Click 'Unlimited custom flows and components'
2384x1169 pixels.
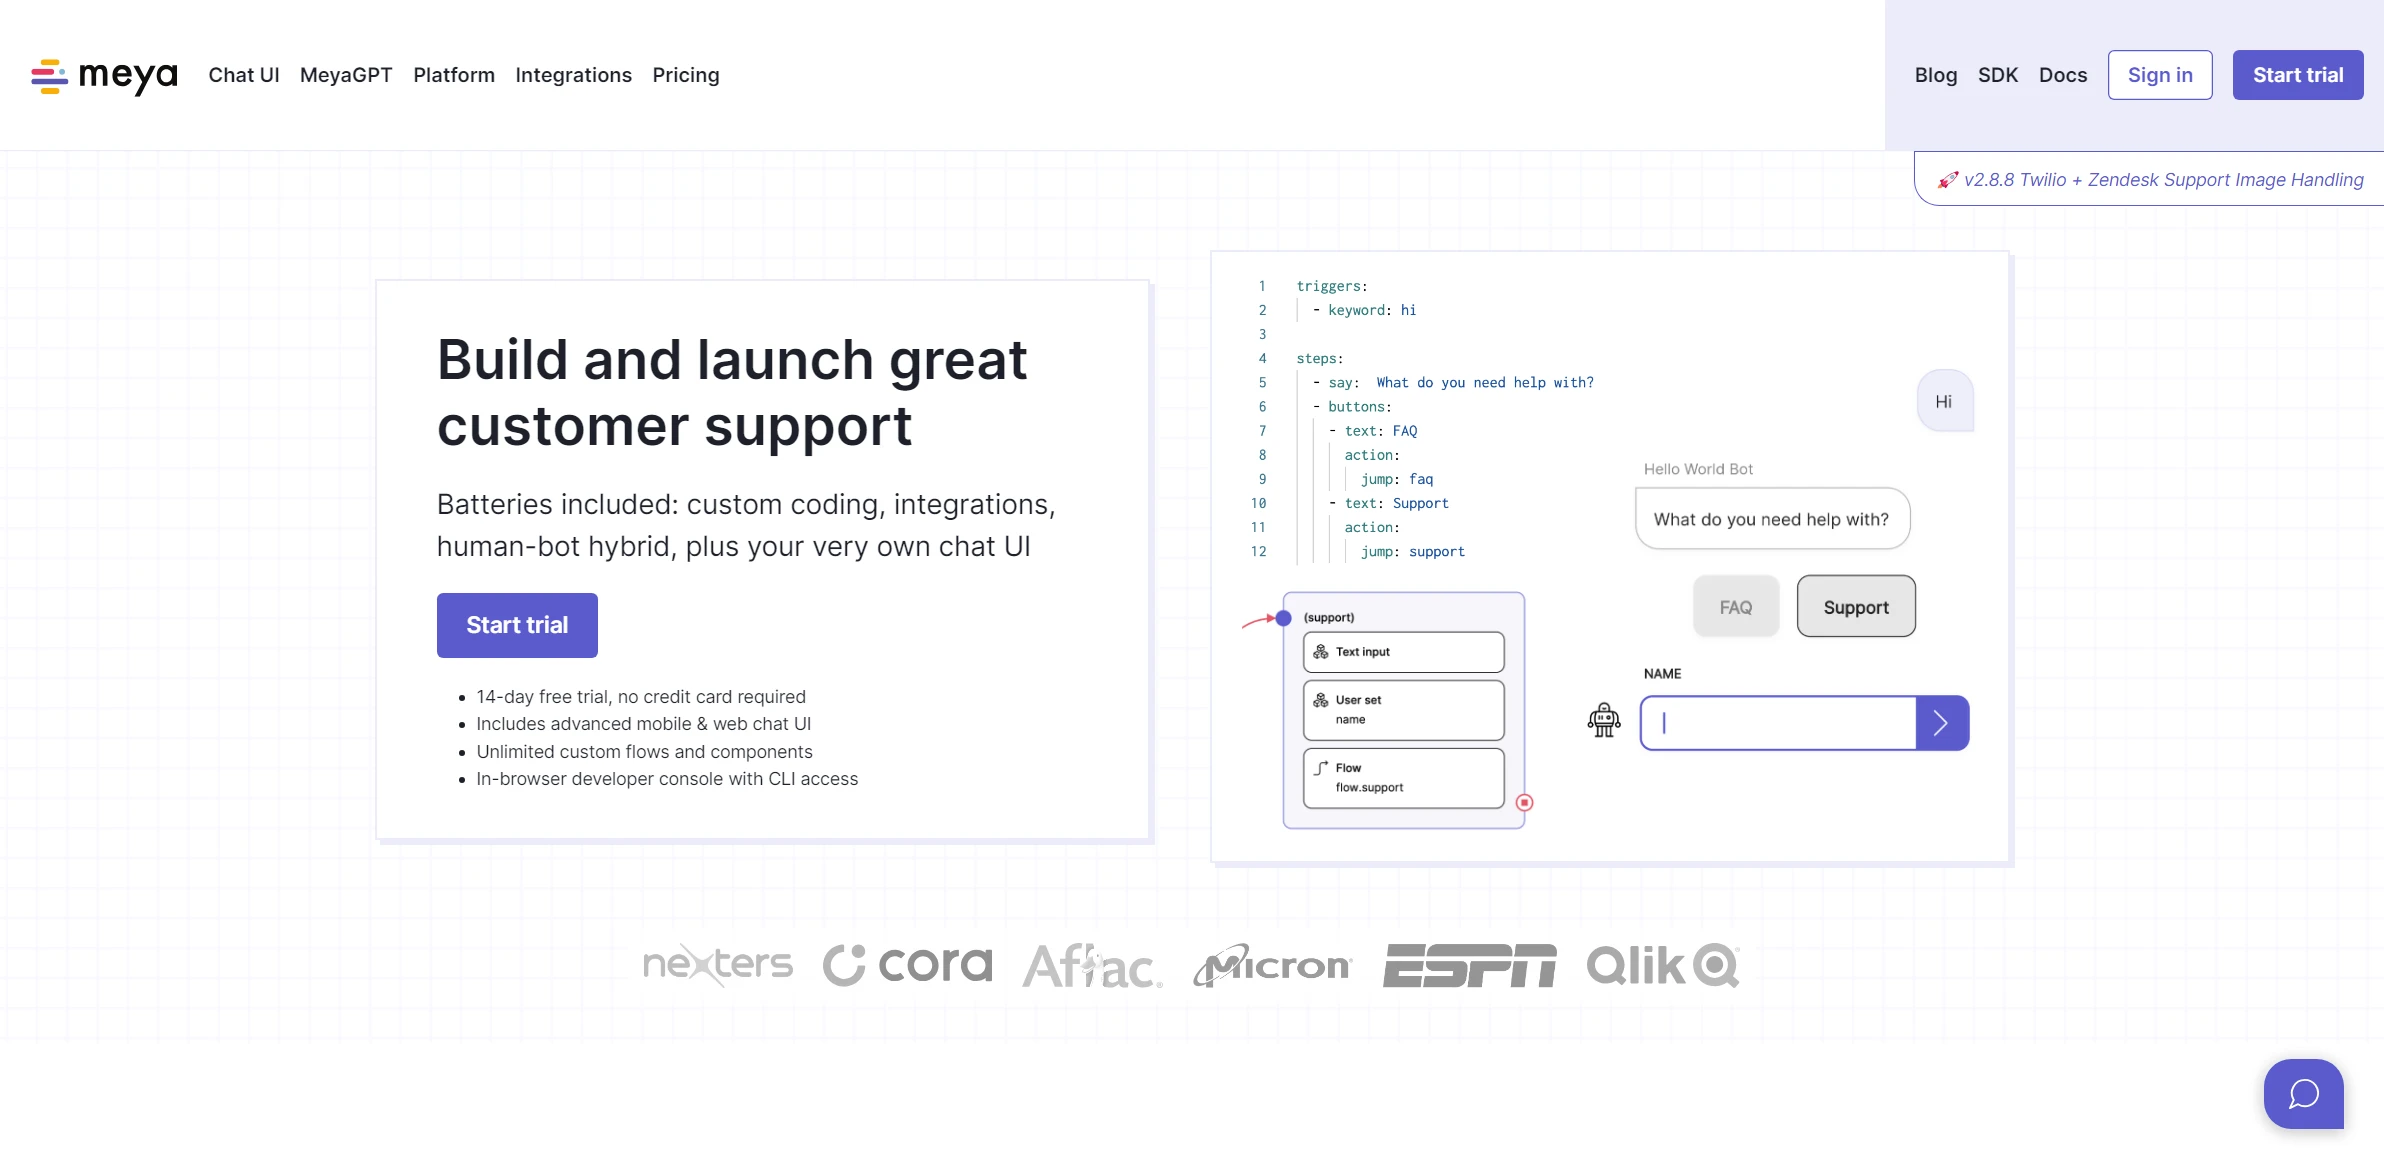[x=645, y=752]
